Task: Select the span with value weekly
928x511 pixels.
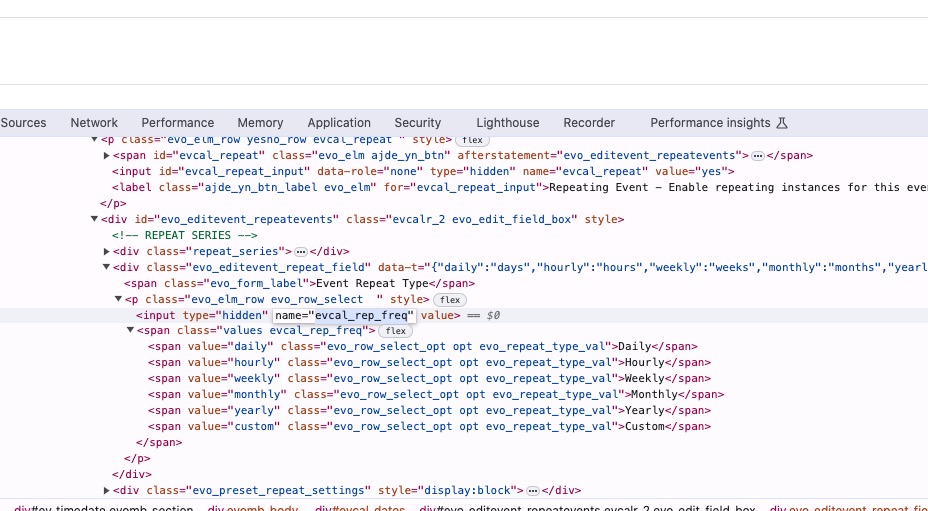Action: pos(429,378)
